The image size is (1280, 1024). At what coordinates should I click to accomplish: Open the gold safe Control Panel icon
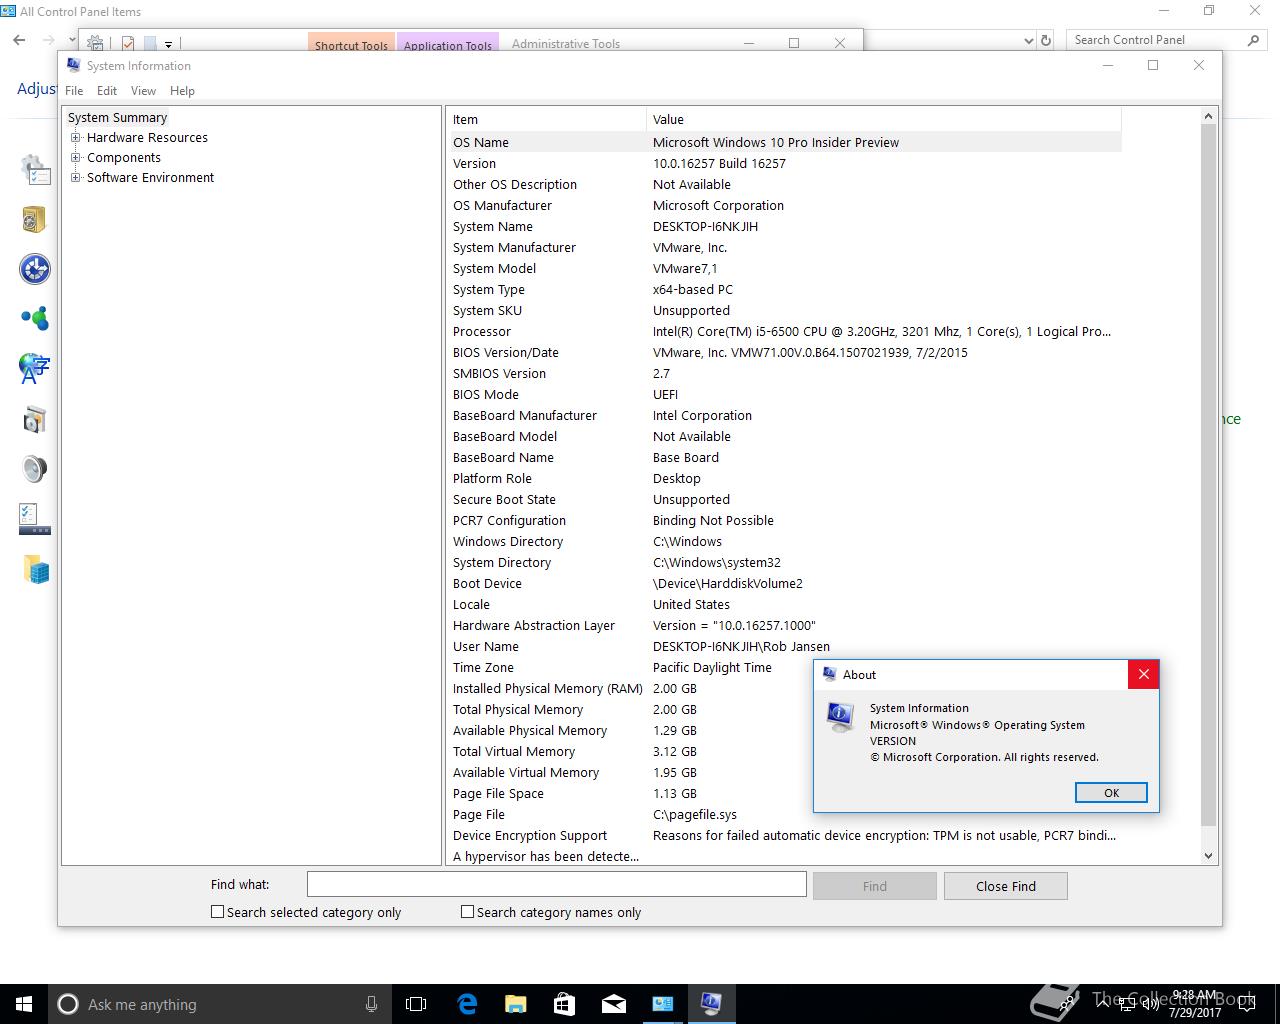coord(35,219)
